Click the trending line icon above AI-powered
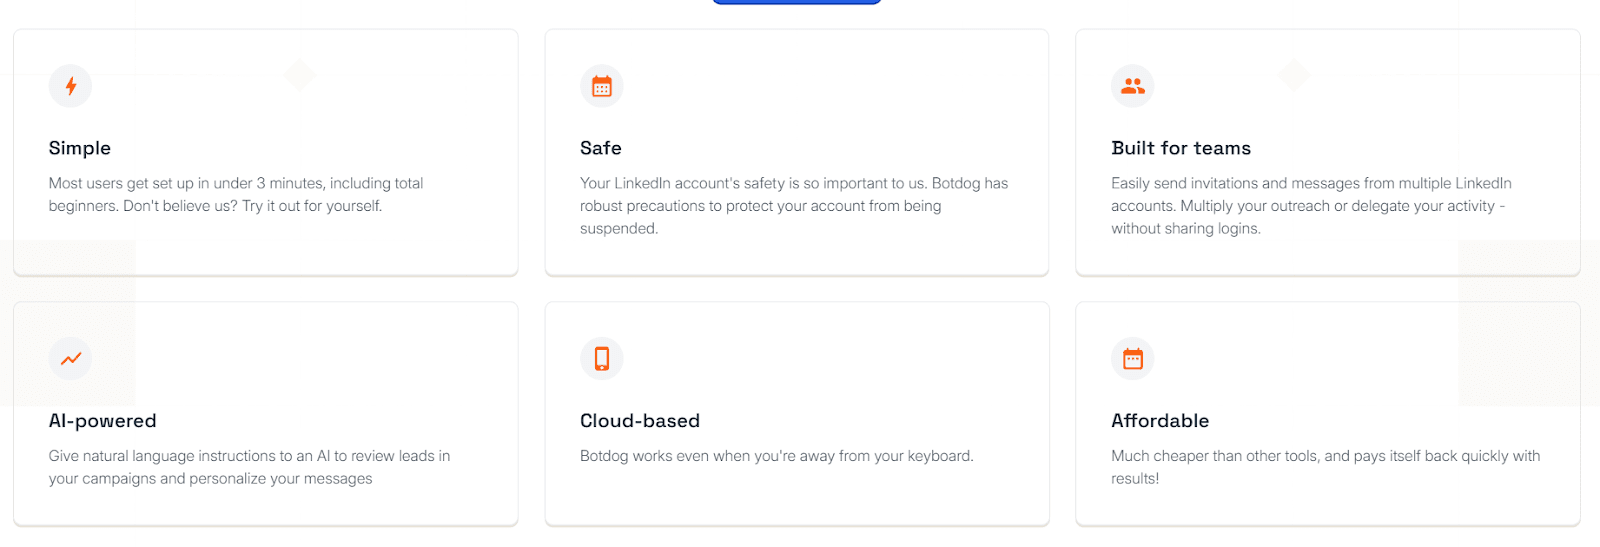 click(x=71, y=359)
